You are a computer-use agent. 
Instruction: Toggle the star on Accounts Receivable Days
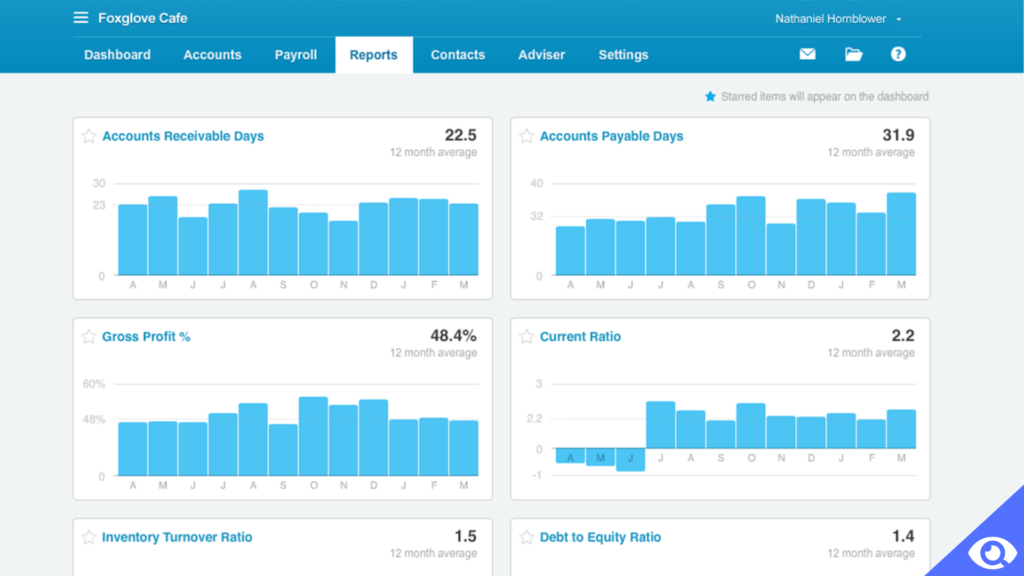click(88, 136)
